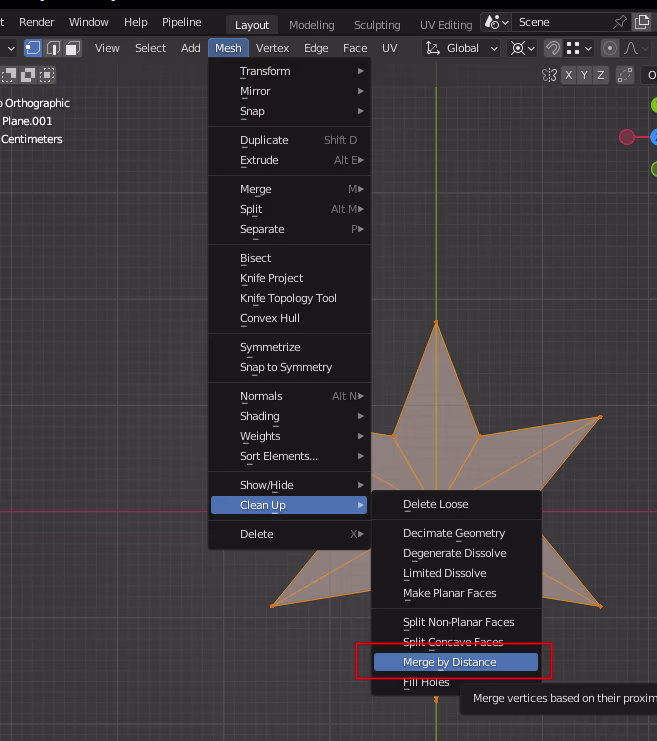Expand the Shading submenu

(x=289, y=416)
